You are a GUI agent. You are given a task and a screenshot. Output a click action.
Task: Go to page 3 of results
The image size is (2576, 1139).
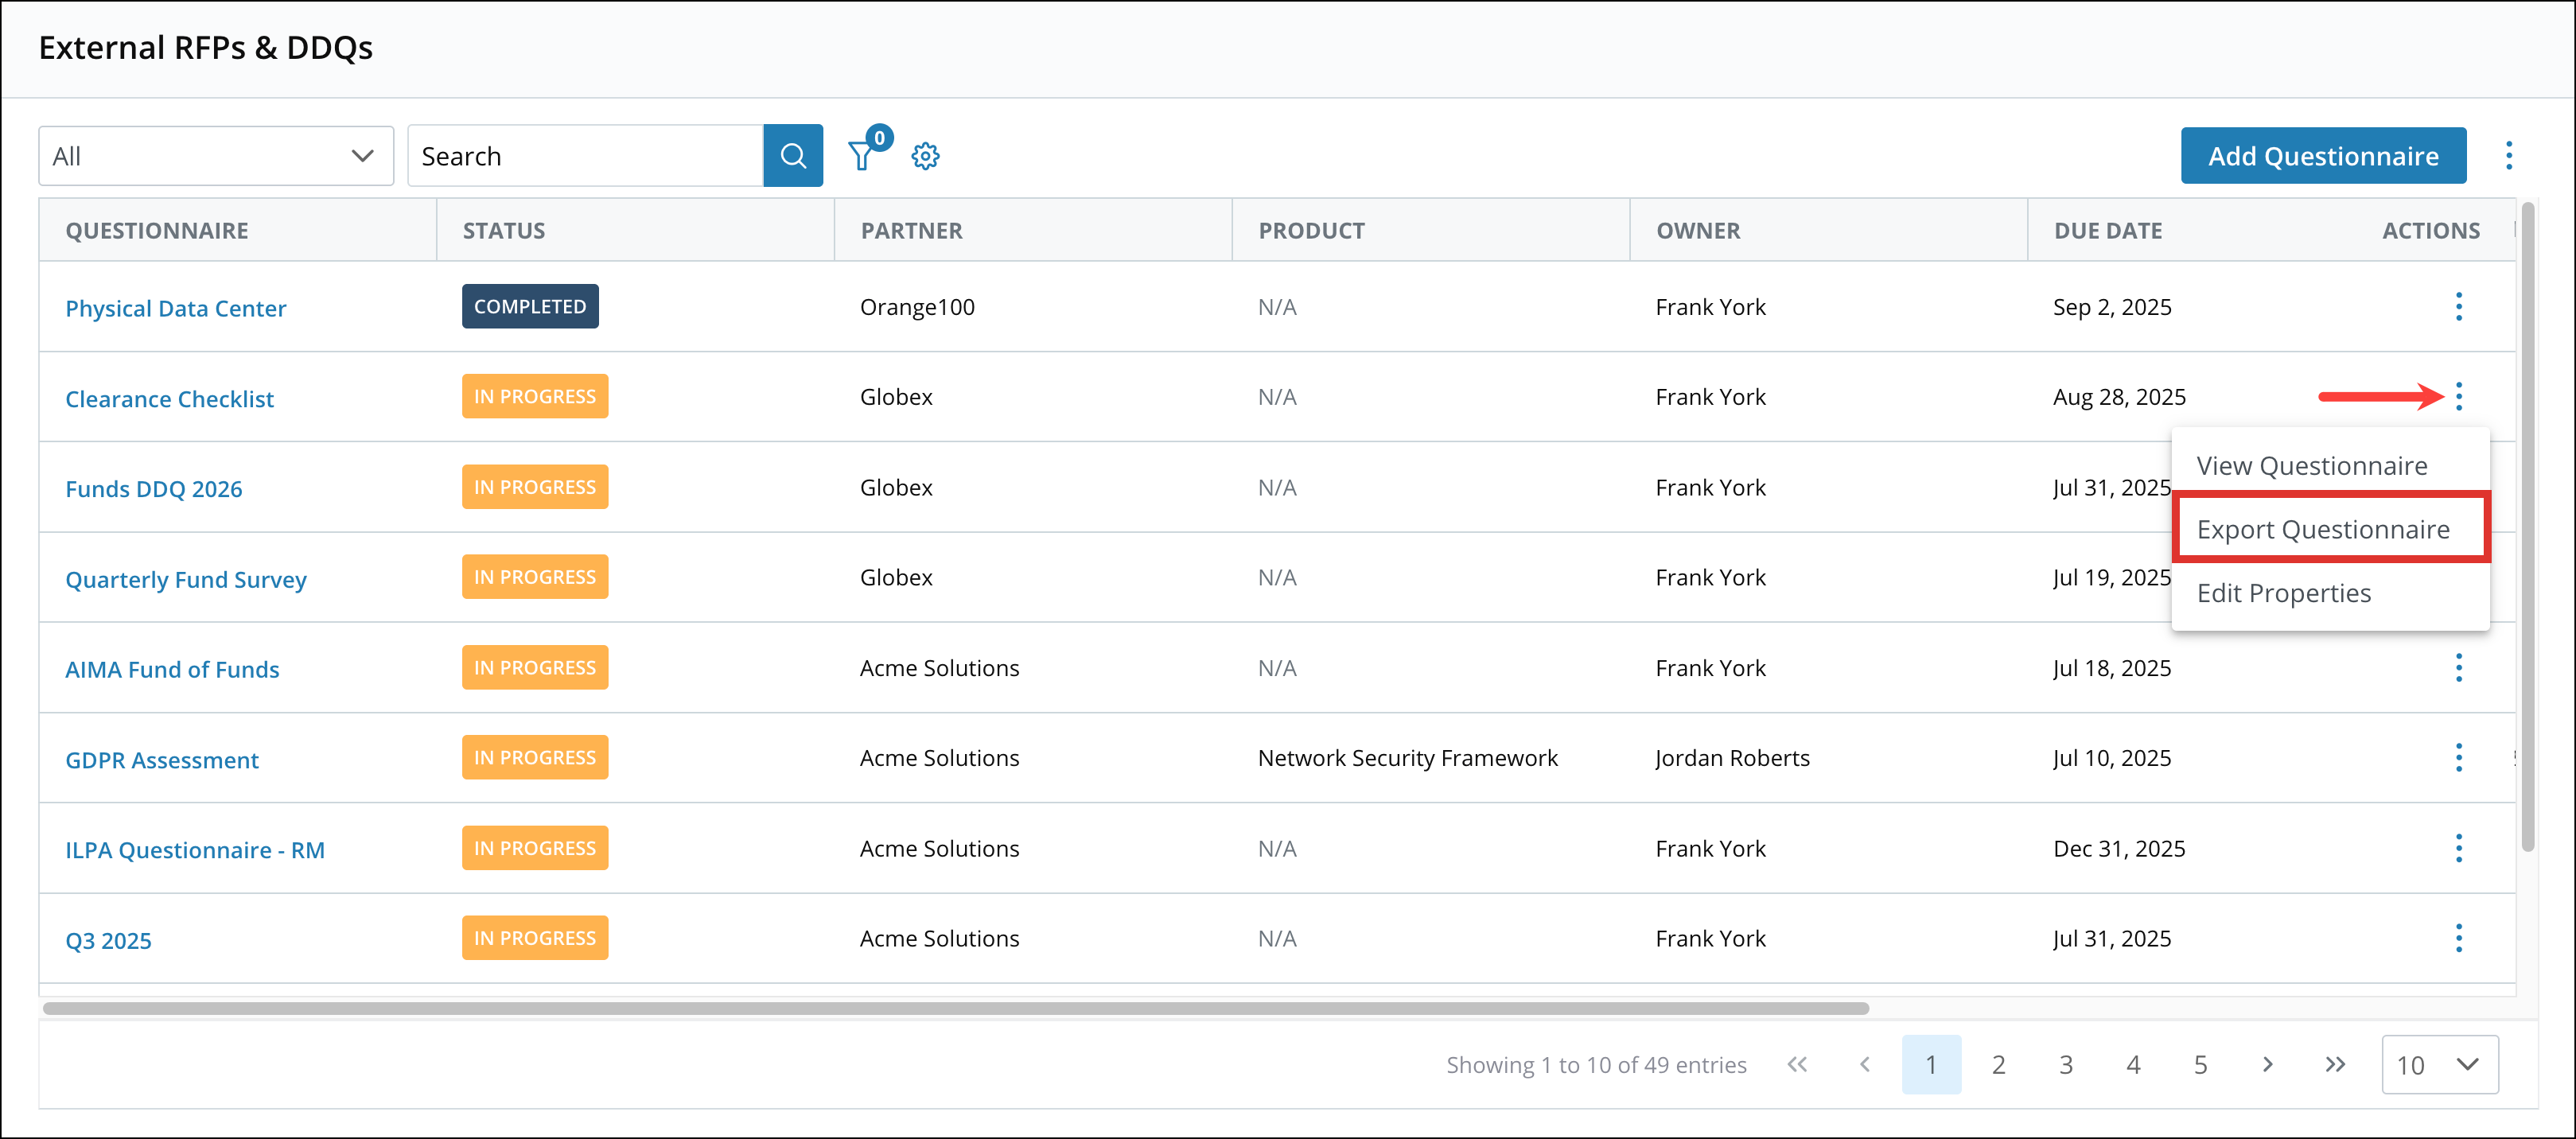pyautogui.click(x=2066, y=1064)
